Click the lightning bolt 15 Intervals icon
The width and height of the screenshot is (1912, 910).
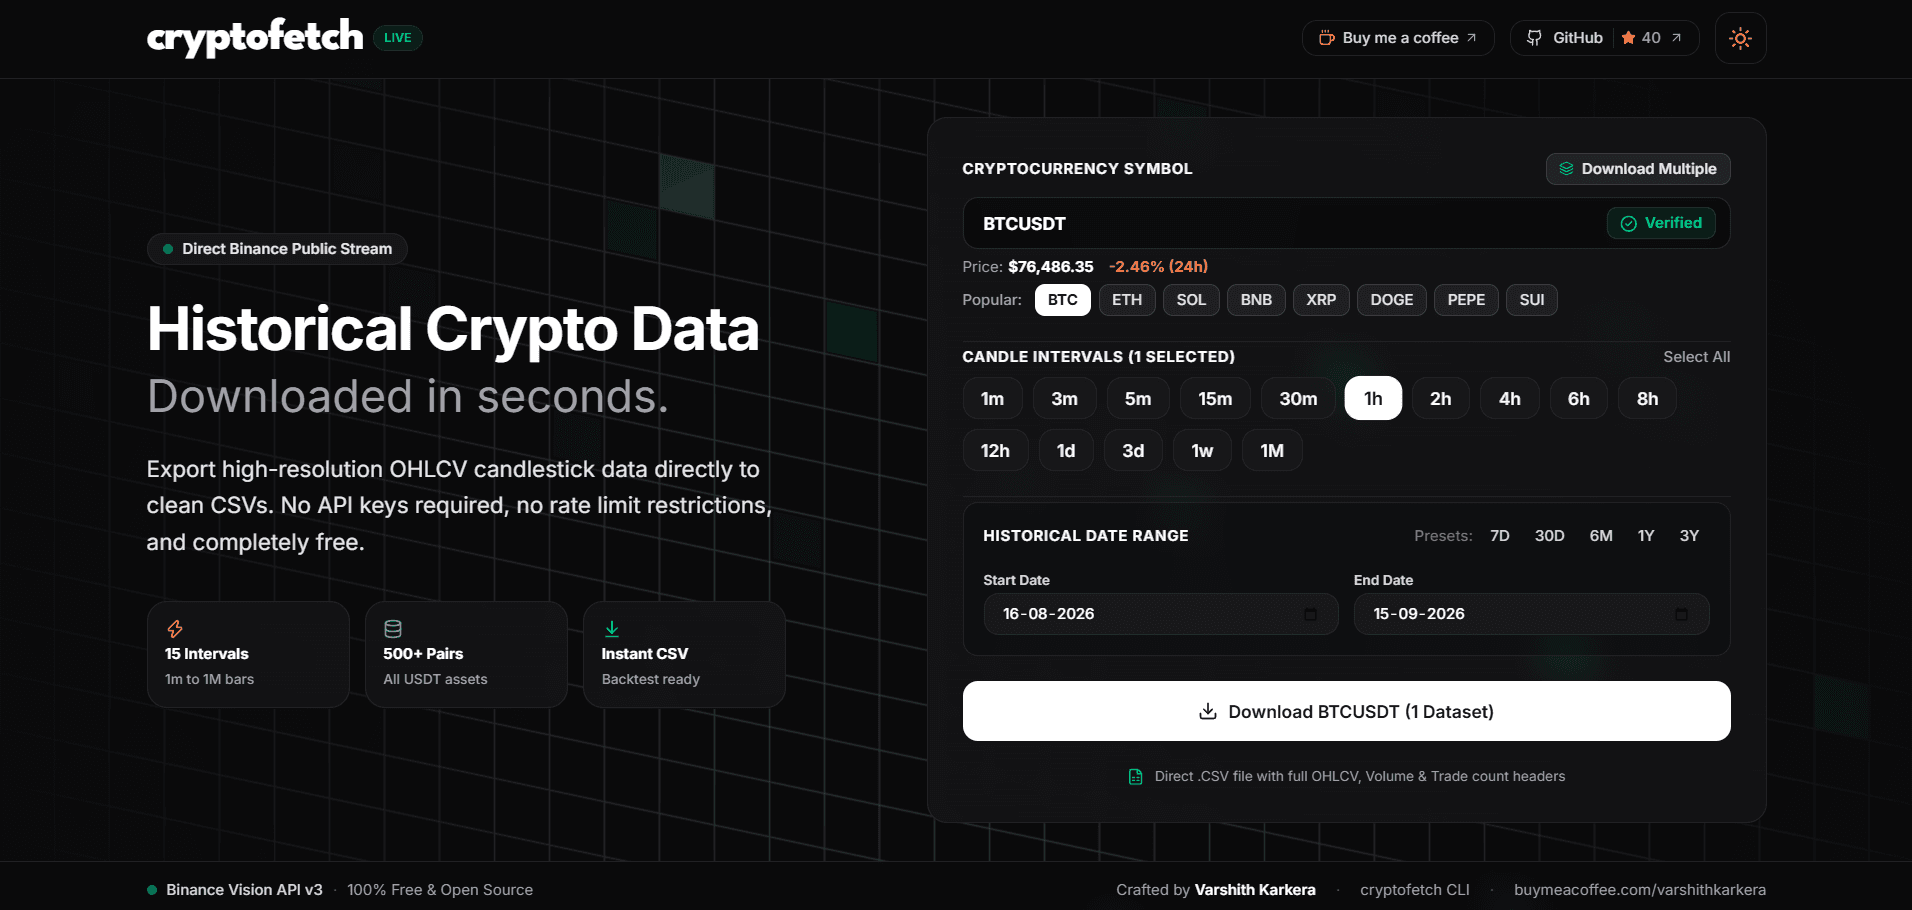pos(175,629)
